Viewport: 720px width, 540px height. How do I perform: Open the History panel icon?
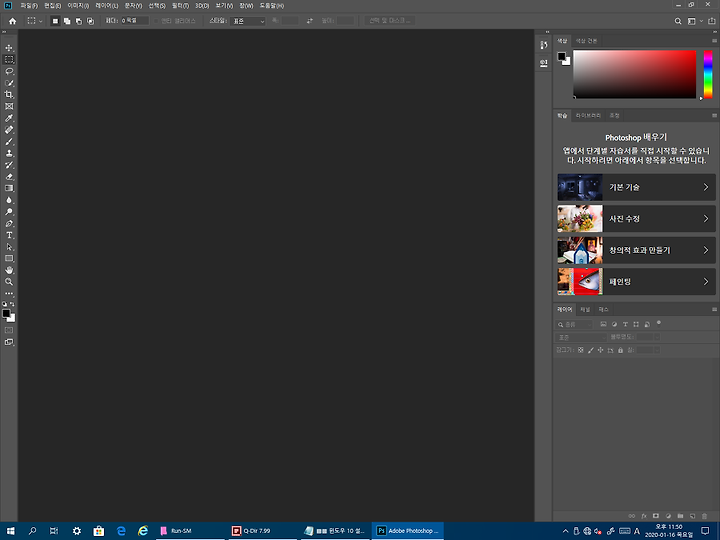coord(544,45)
